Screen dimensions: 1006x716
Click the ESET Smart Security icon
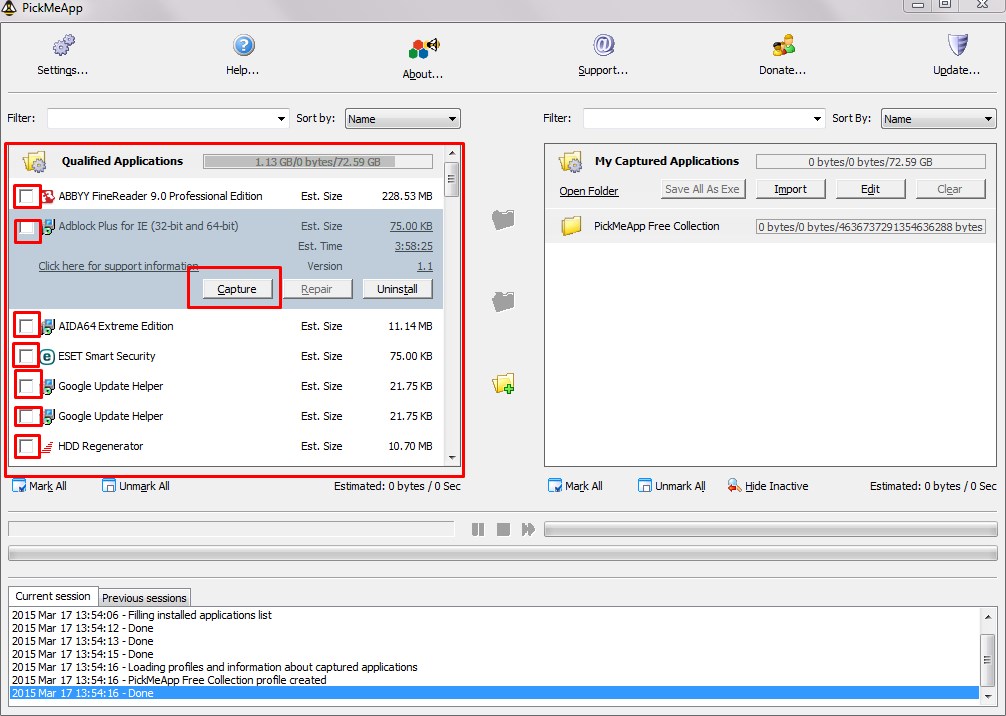pyautogui.click(x=47, y=356)
